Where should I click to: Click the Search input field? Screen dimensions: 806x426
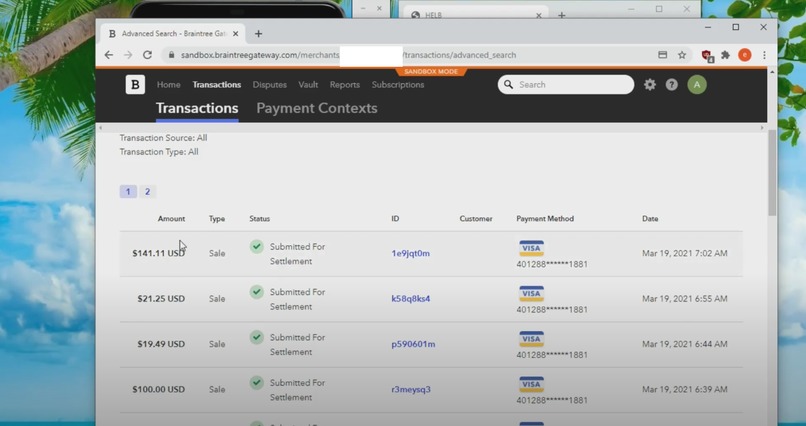pos(565,84)
